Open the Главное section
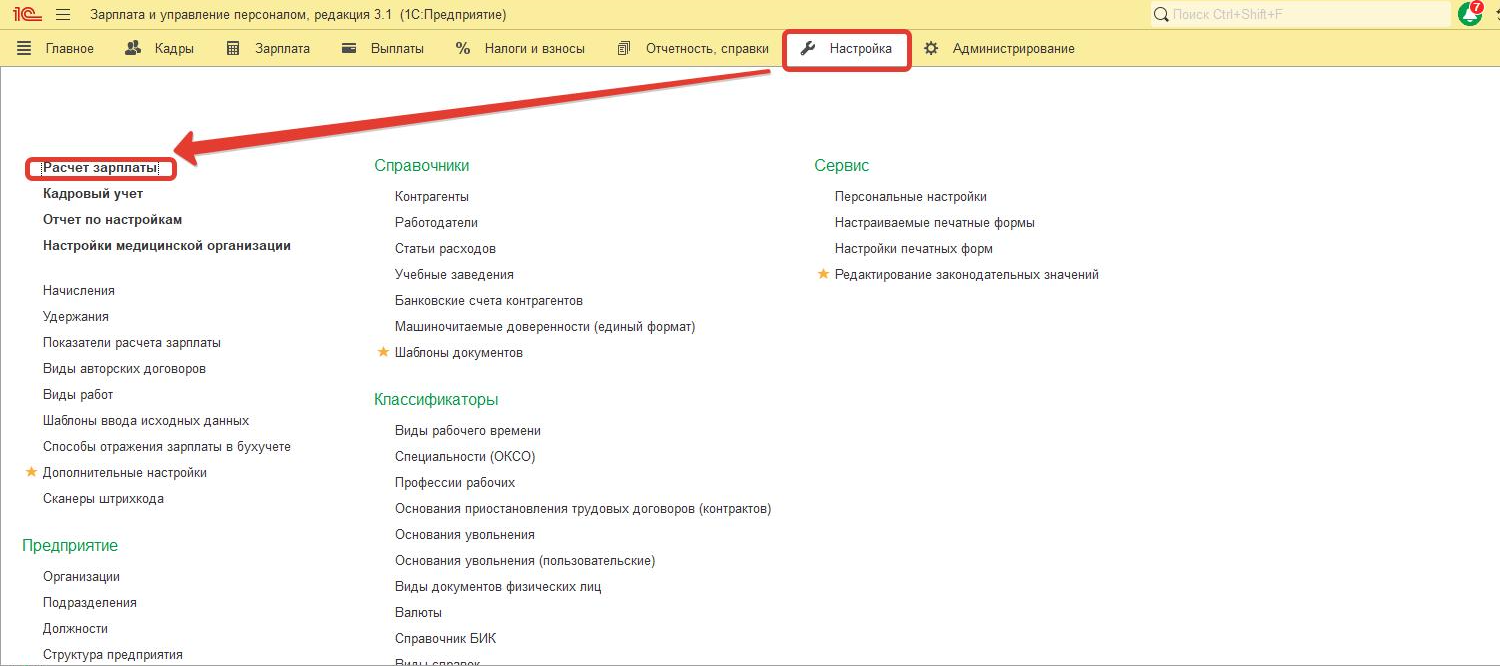The height and width of the screenshot is (666, 1500). (x=56, y=48)
